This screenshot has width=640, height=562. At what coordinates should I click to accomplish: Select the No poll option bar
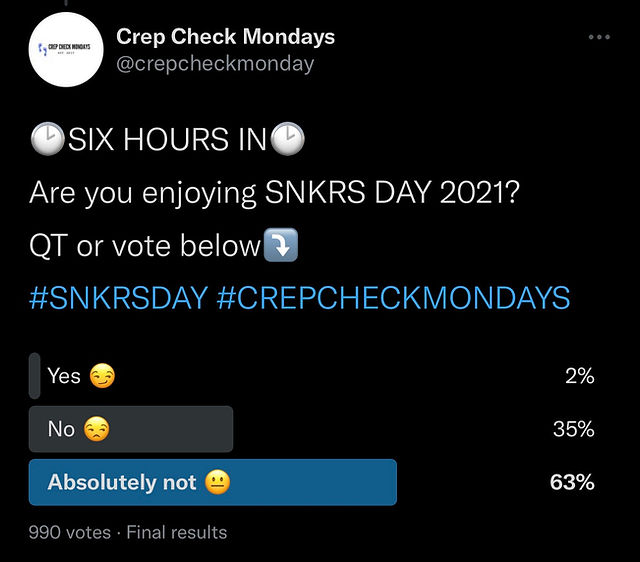pyautogui.click(x=131, y=429)
